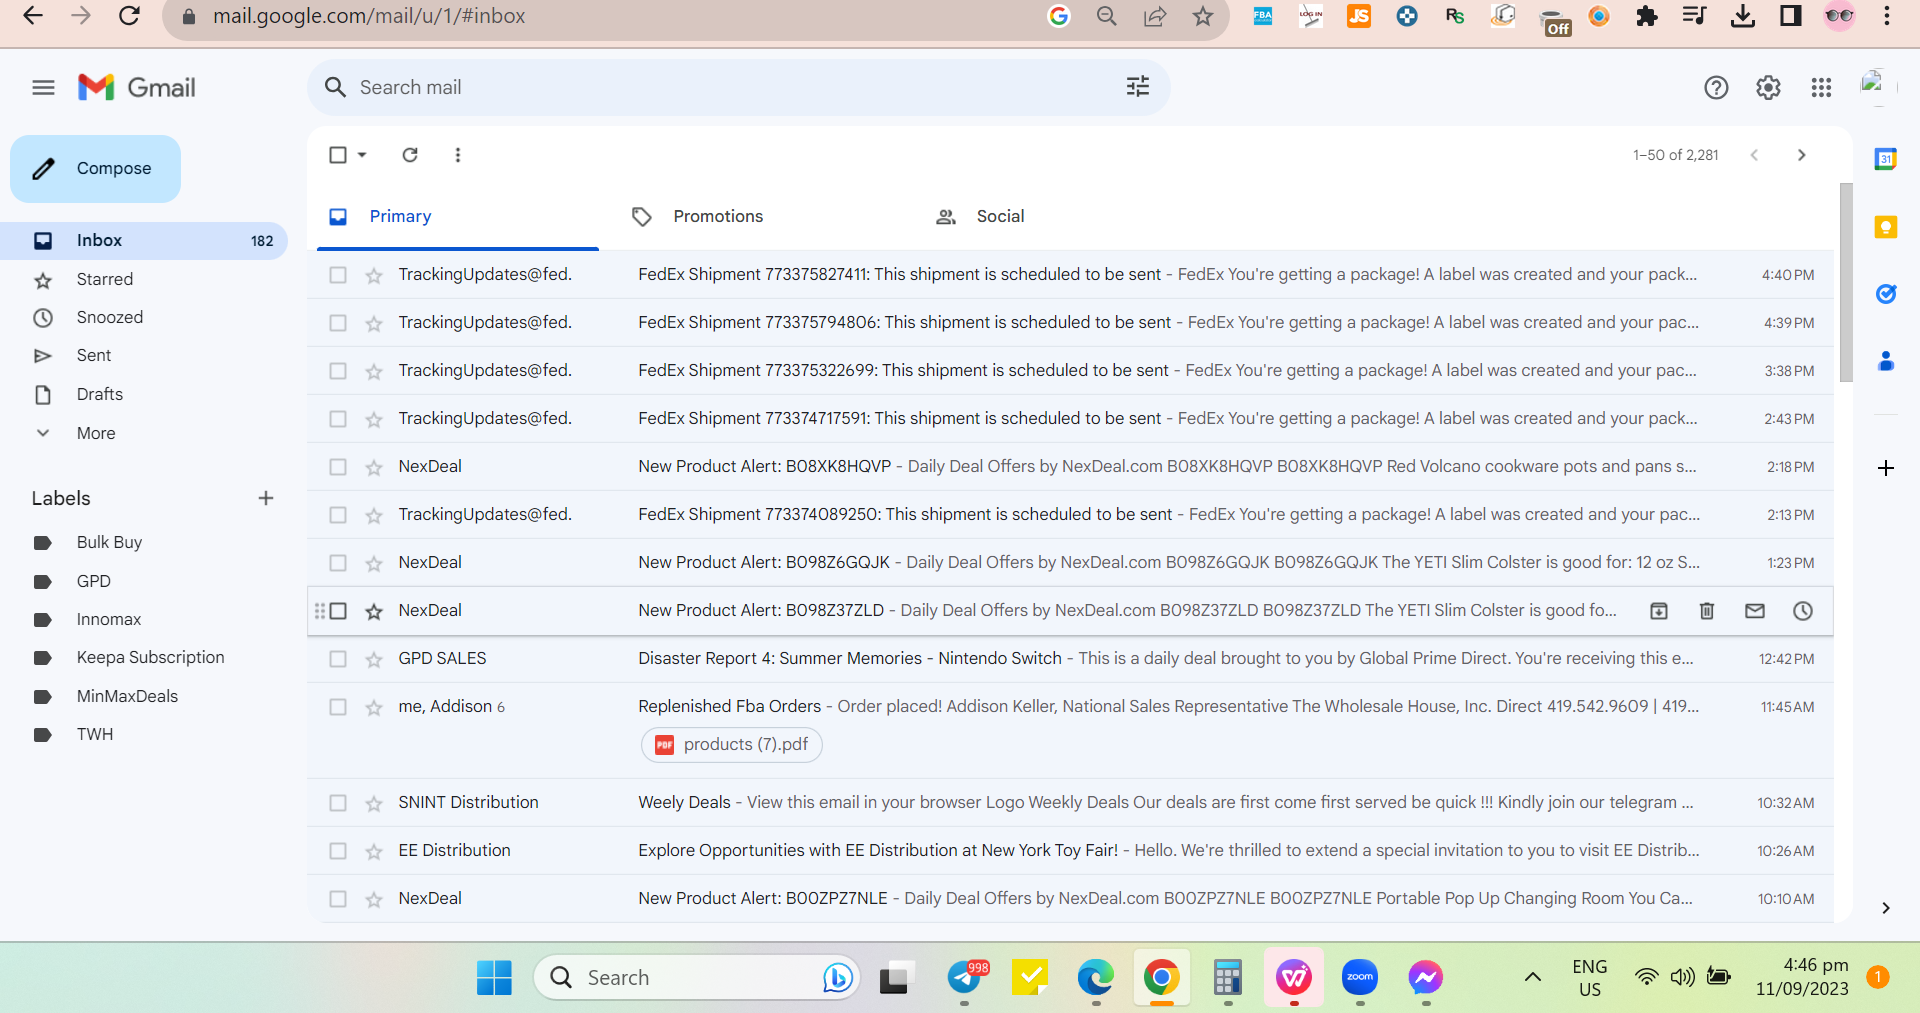The image size is (1920, 1013).
Task: Star the FedEx Shipment 773374717591 email
Action: [x=374, y=419]
